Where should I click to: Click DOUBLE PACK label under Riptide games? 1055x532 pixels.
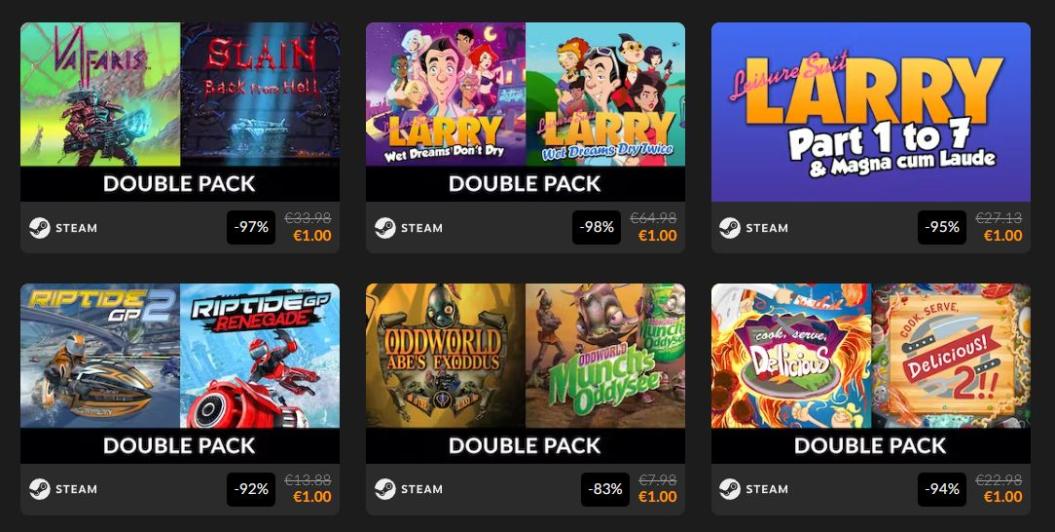point(179,446)
